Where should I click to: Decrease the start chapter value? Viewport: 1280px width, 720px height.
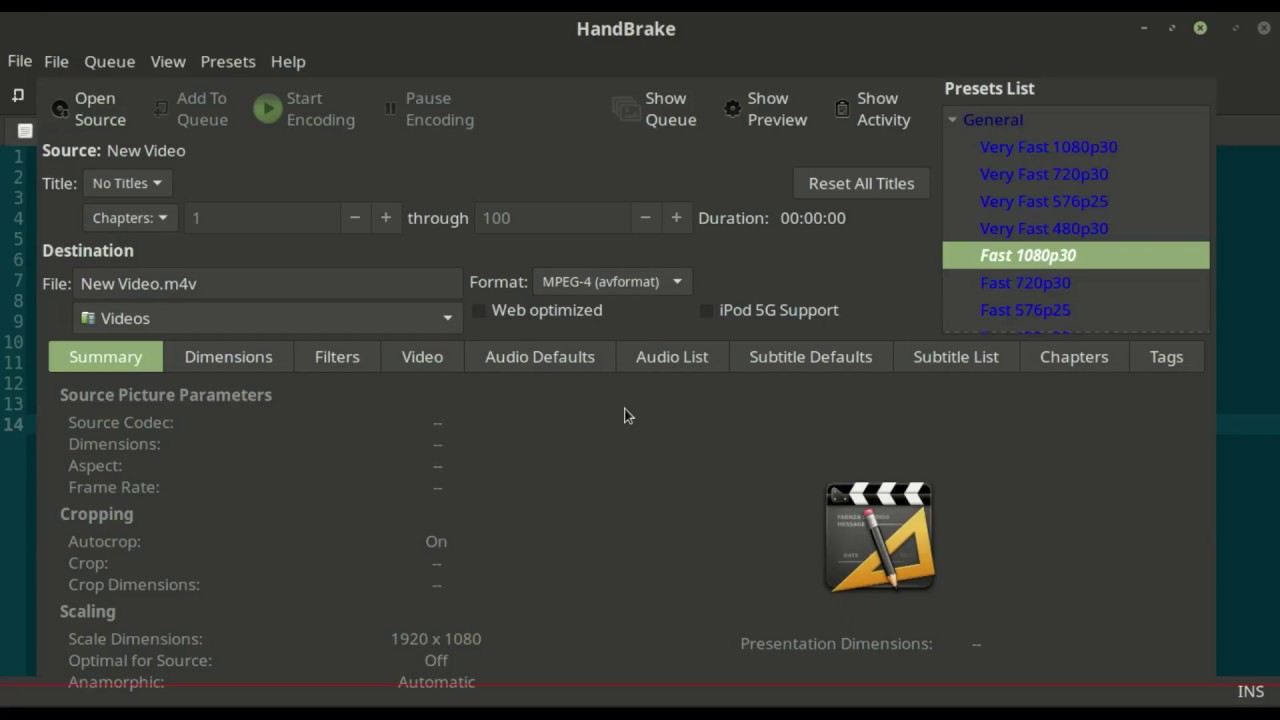click(x=354, y=218)
